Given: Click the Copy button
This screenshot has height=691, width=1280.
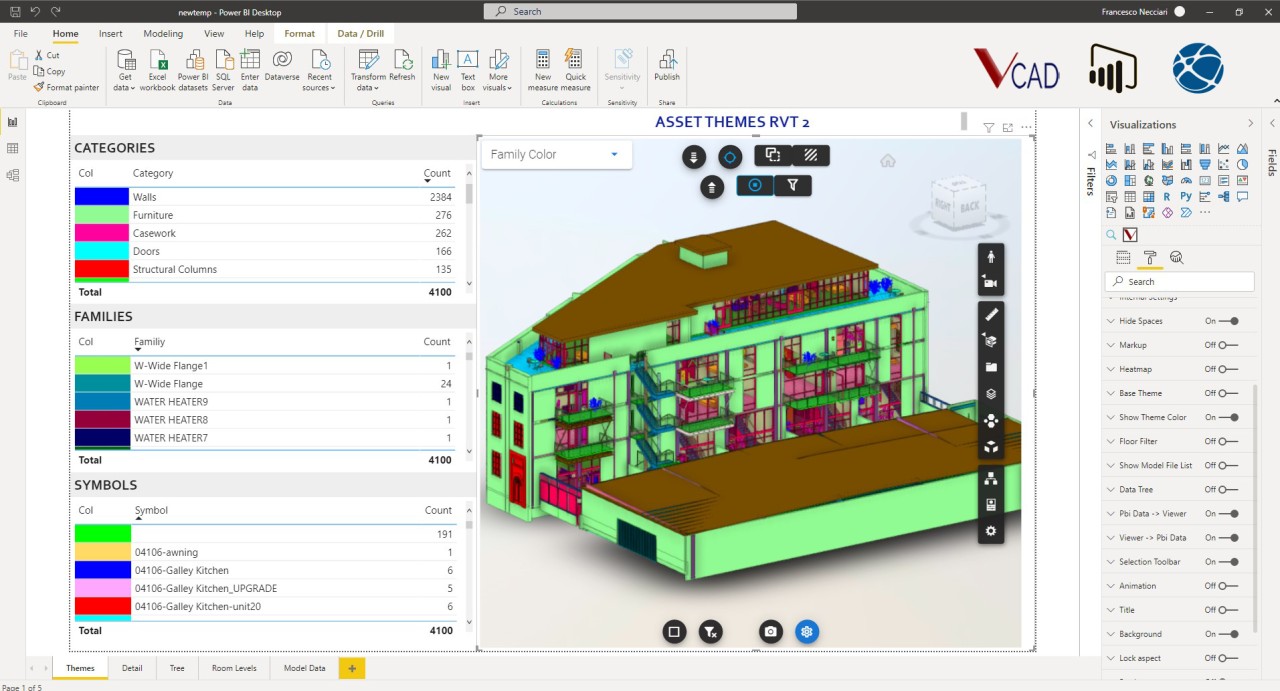Looking at the screenshot, I should click(x=50, y=72).
